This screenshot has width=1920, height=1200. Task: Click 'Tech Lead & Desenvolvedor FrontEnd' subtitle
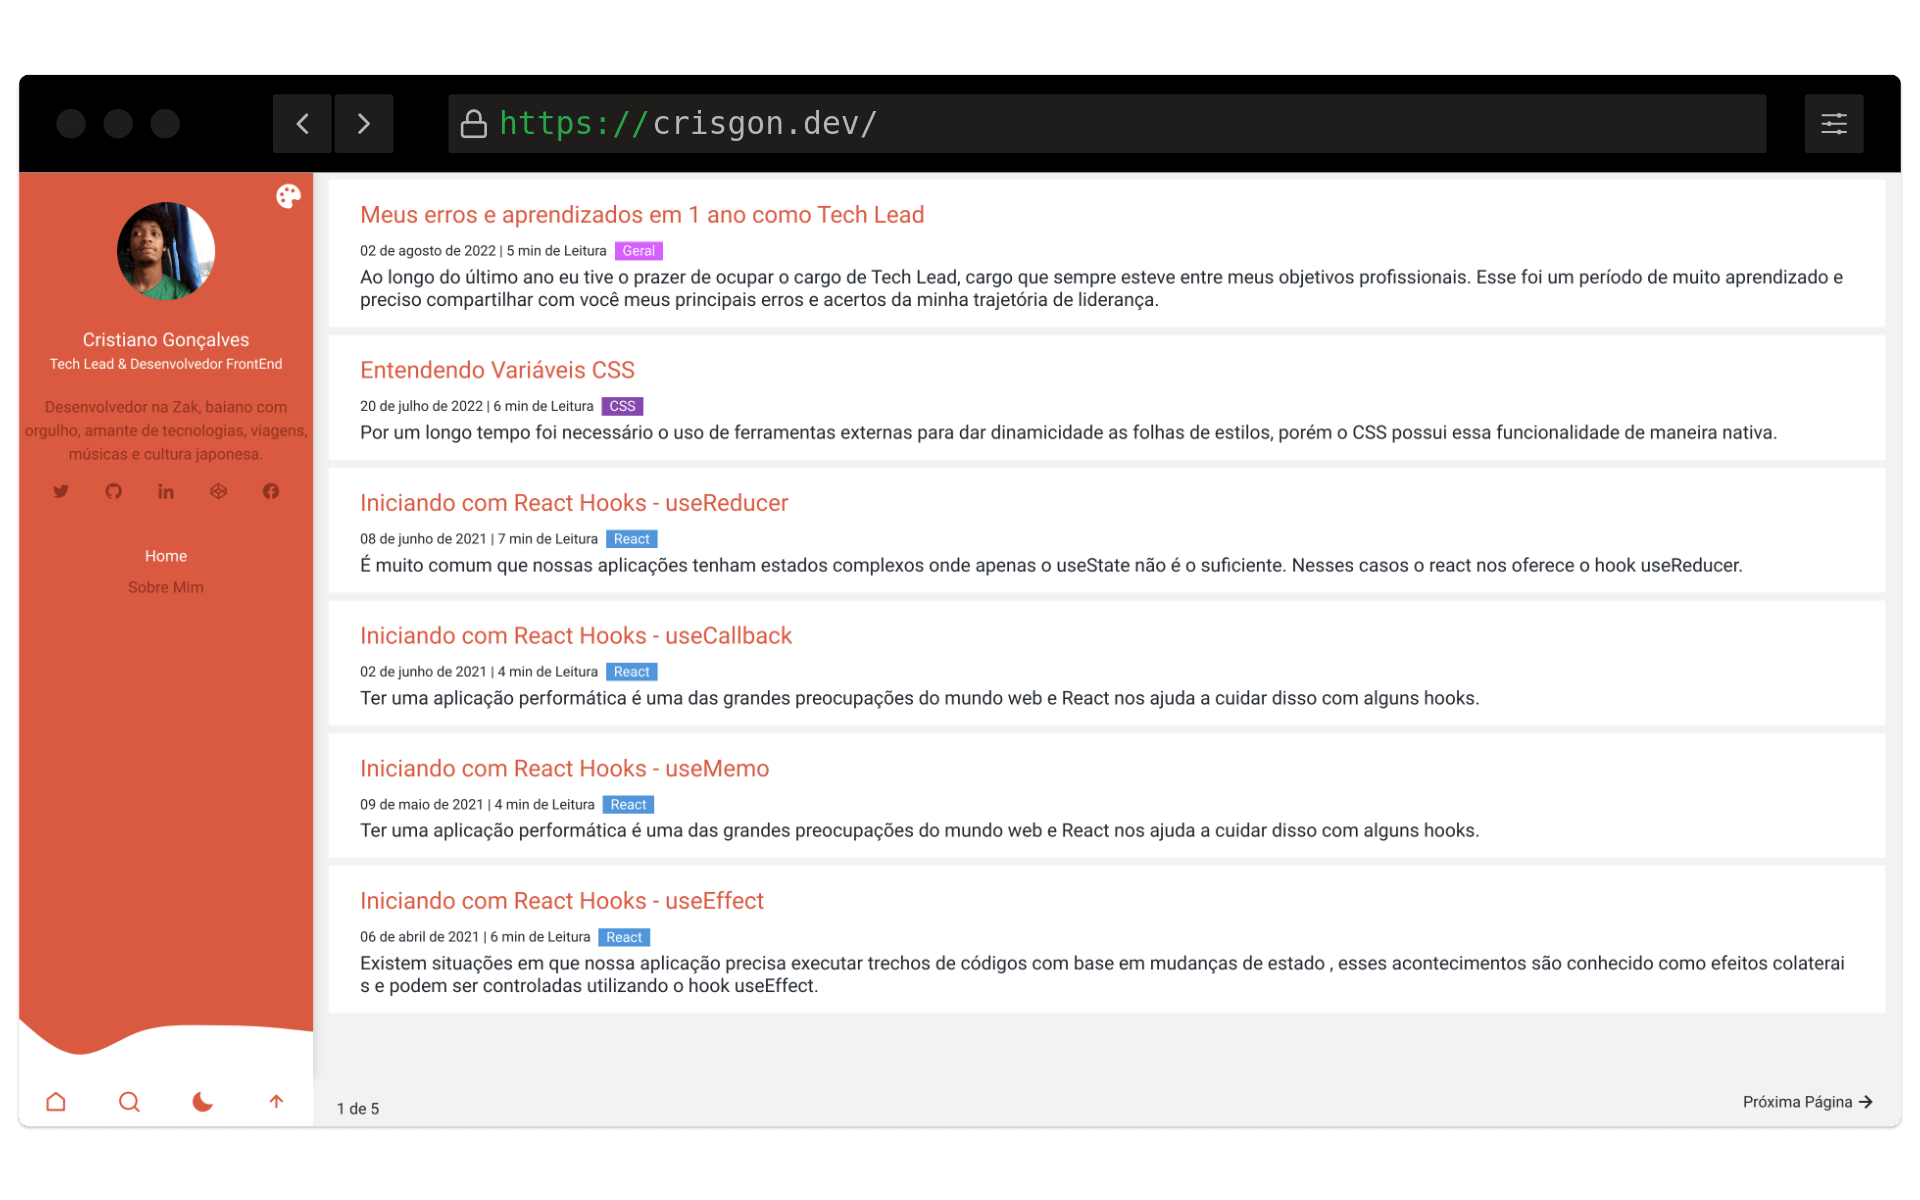166,364
